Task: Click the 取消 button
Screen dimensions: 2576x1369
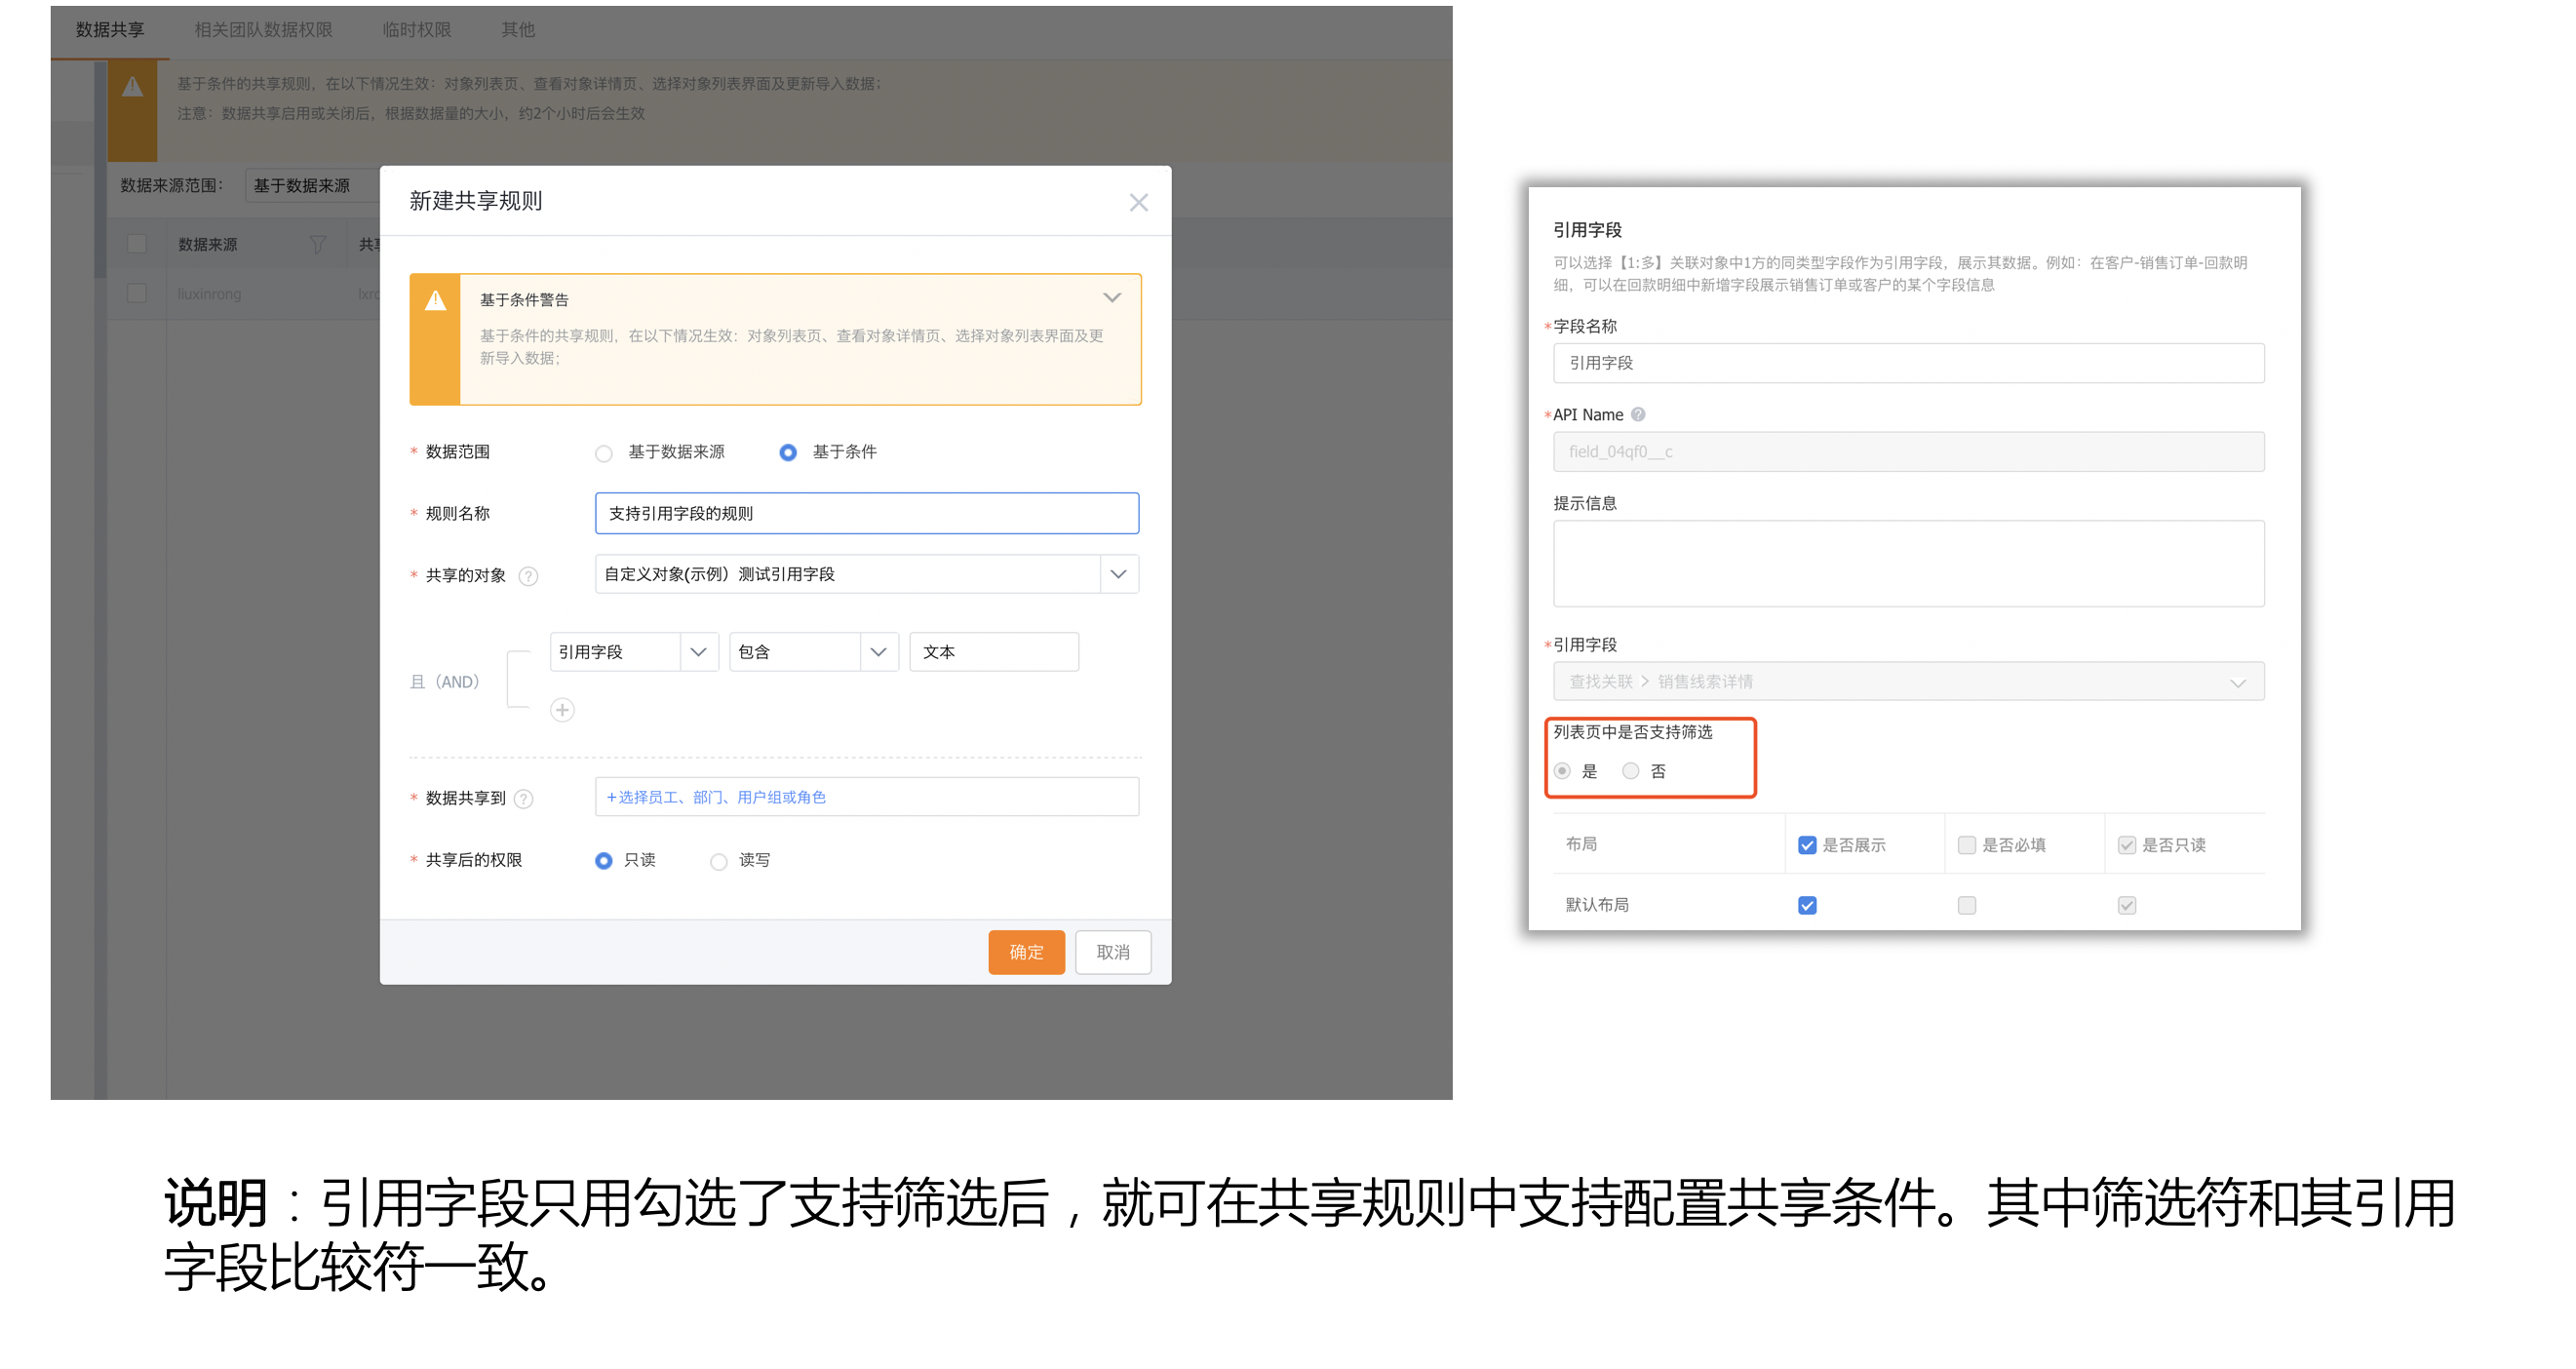Action: tap(1113, 953)
